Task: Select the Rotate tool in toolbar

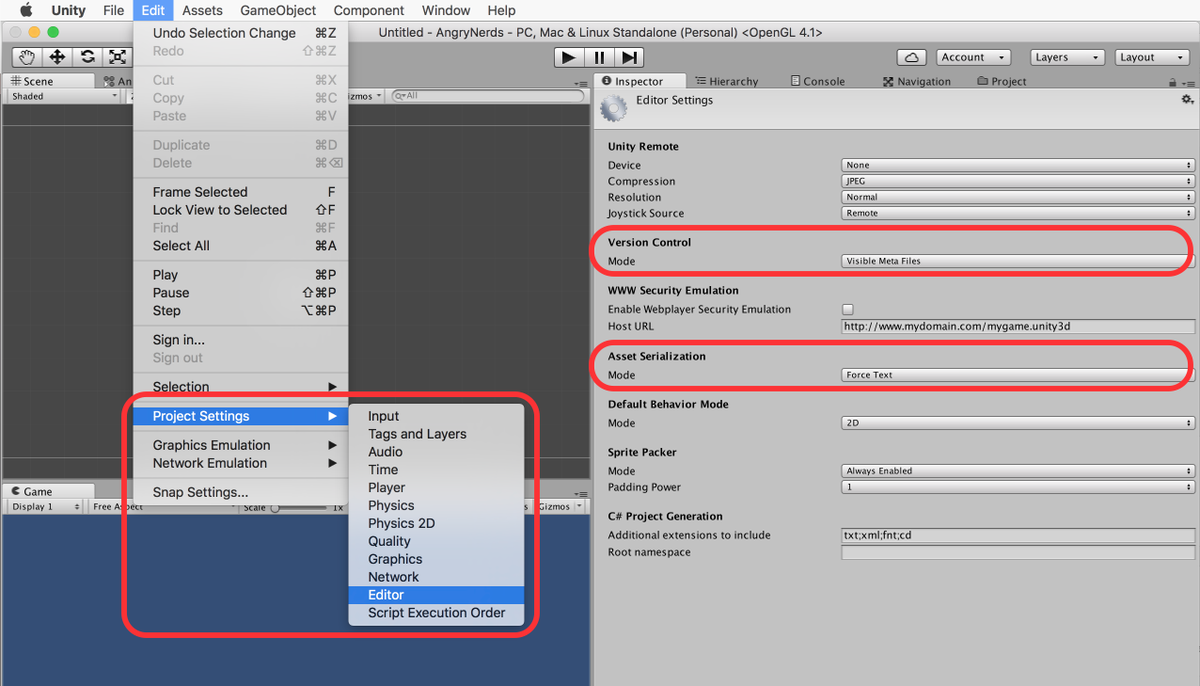Action: [88, 57]
